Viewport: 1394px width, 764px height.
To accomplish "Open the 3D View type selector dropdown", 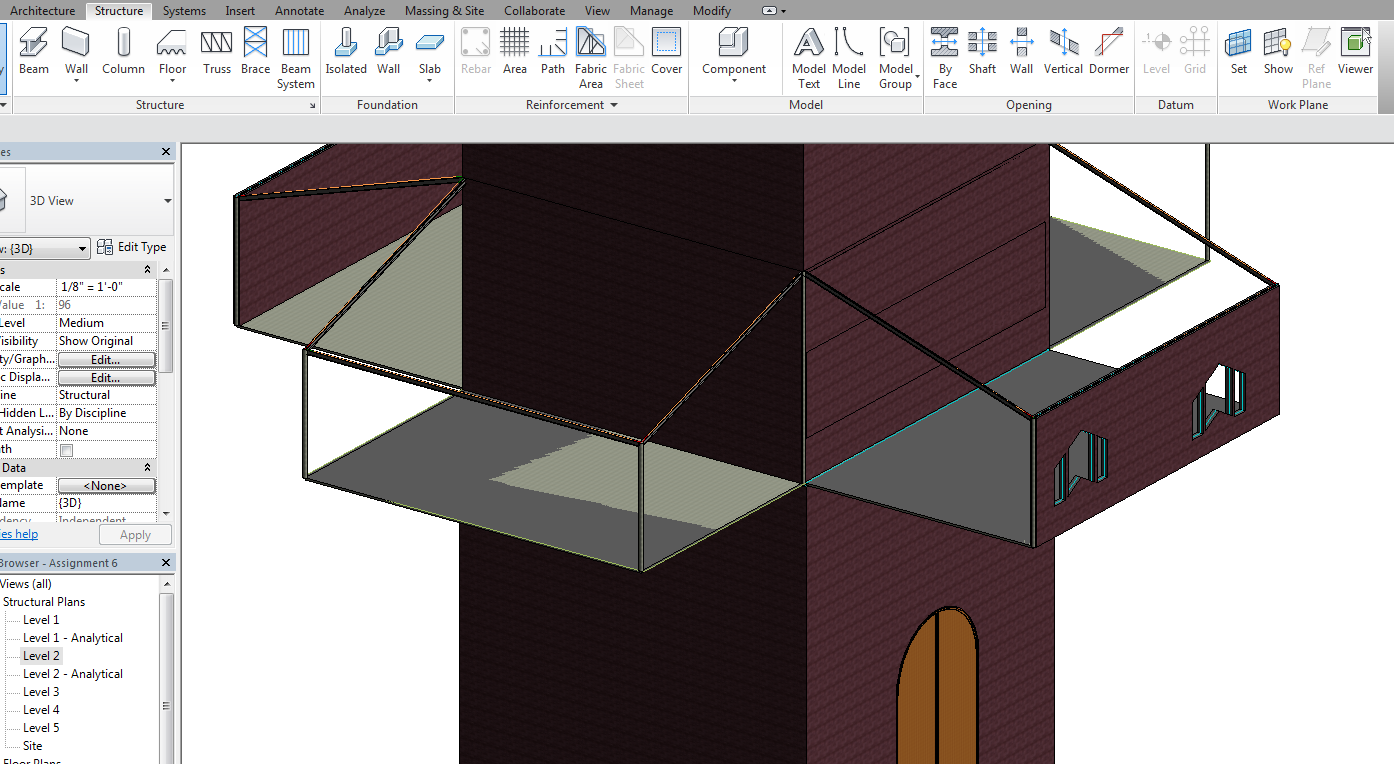I will (167, 201).
